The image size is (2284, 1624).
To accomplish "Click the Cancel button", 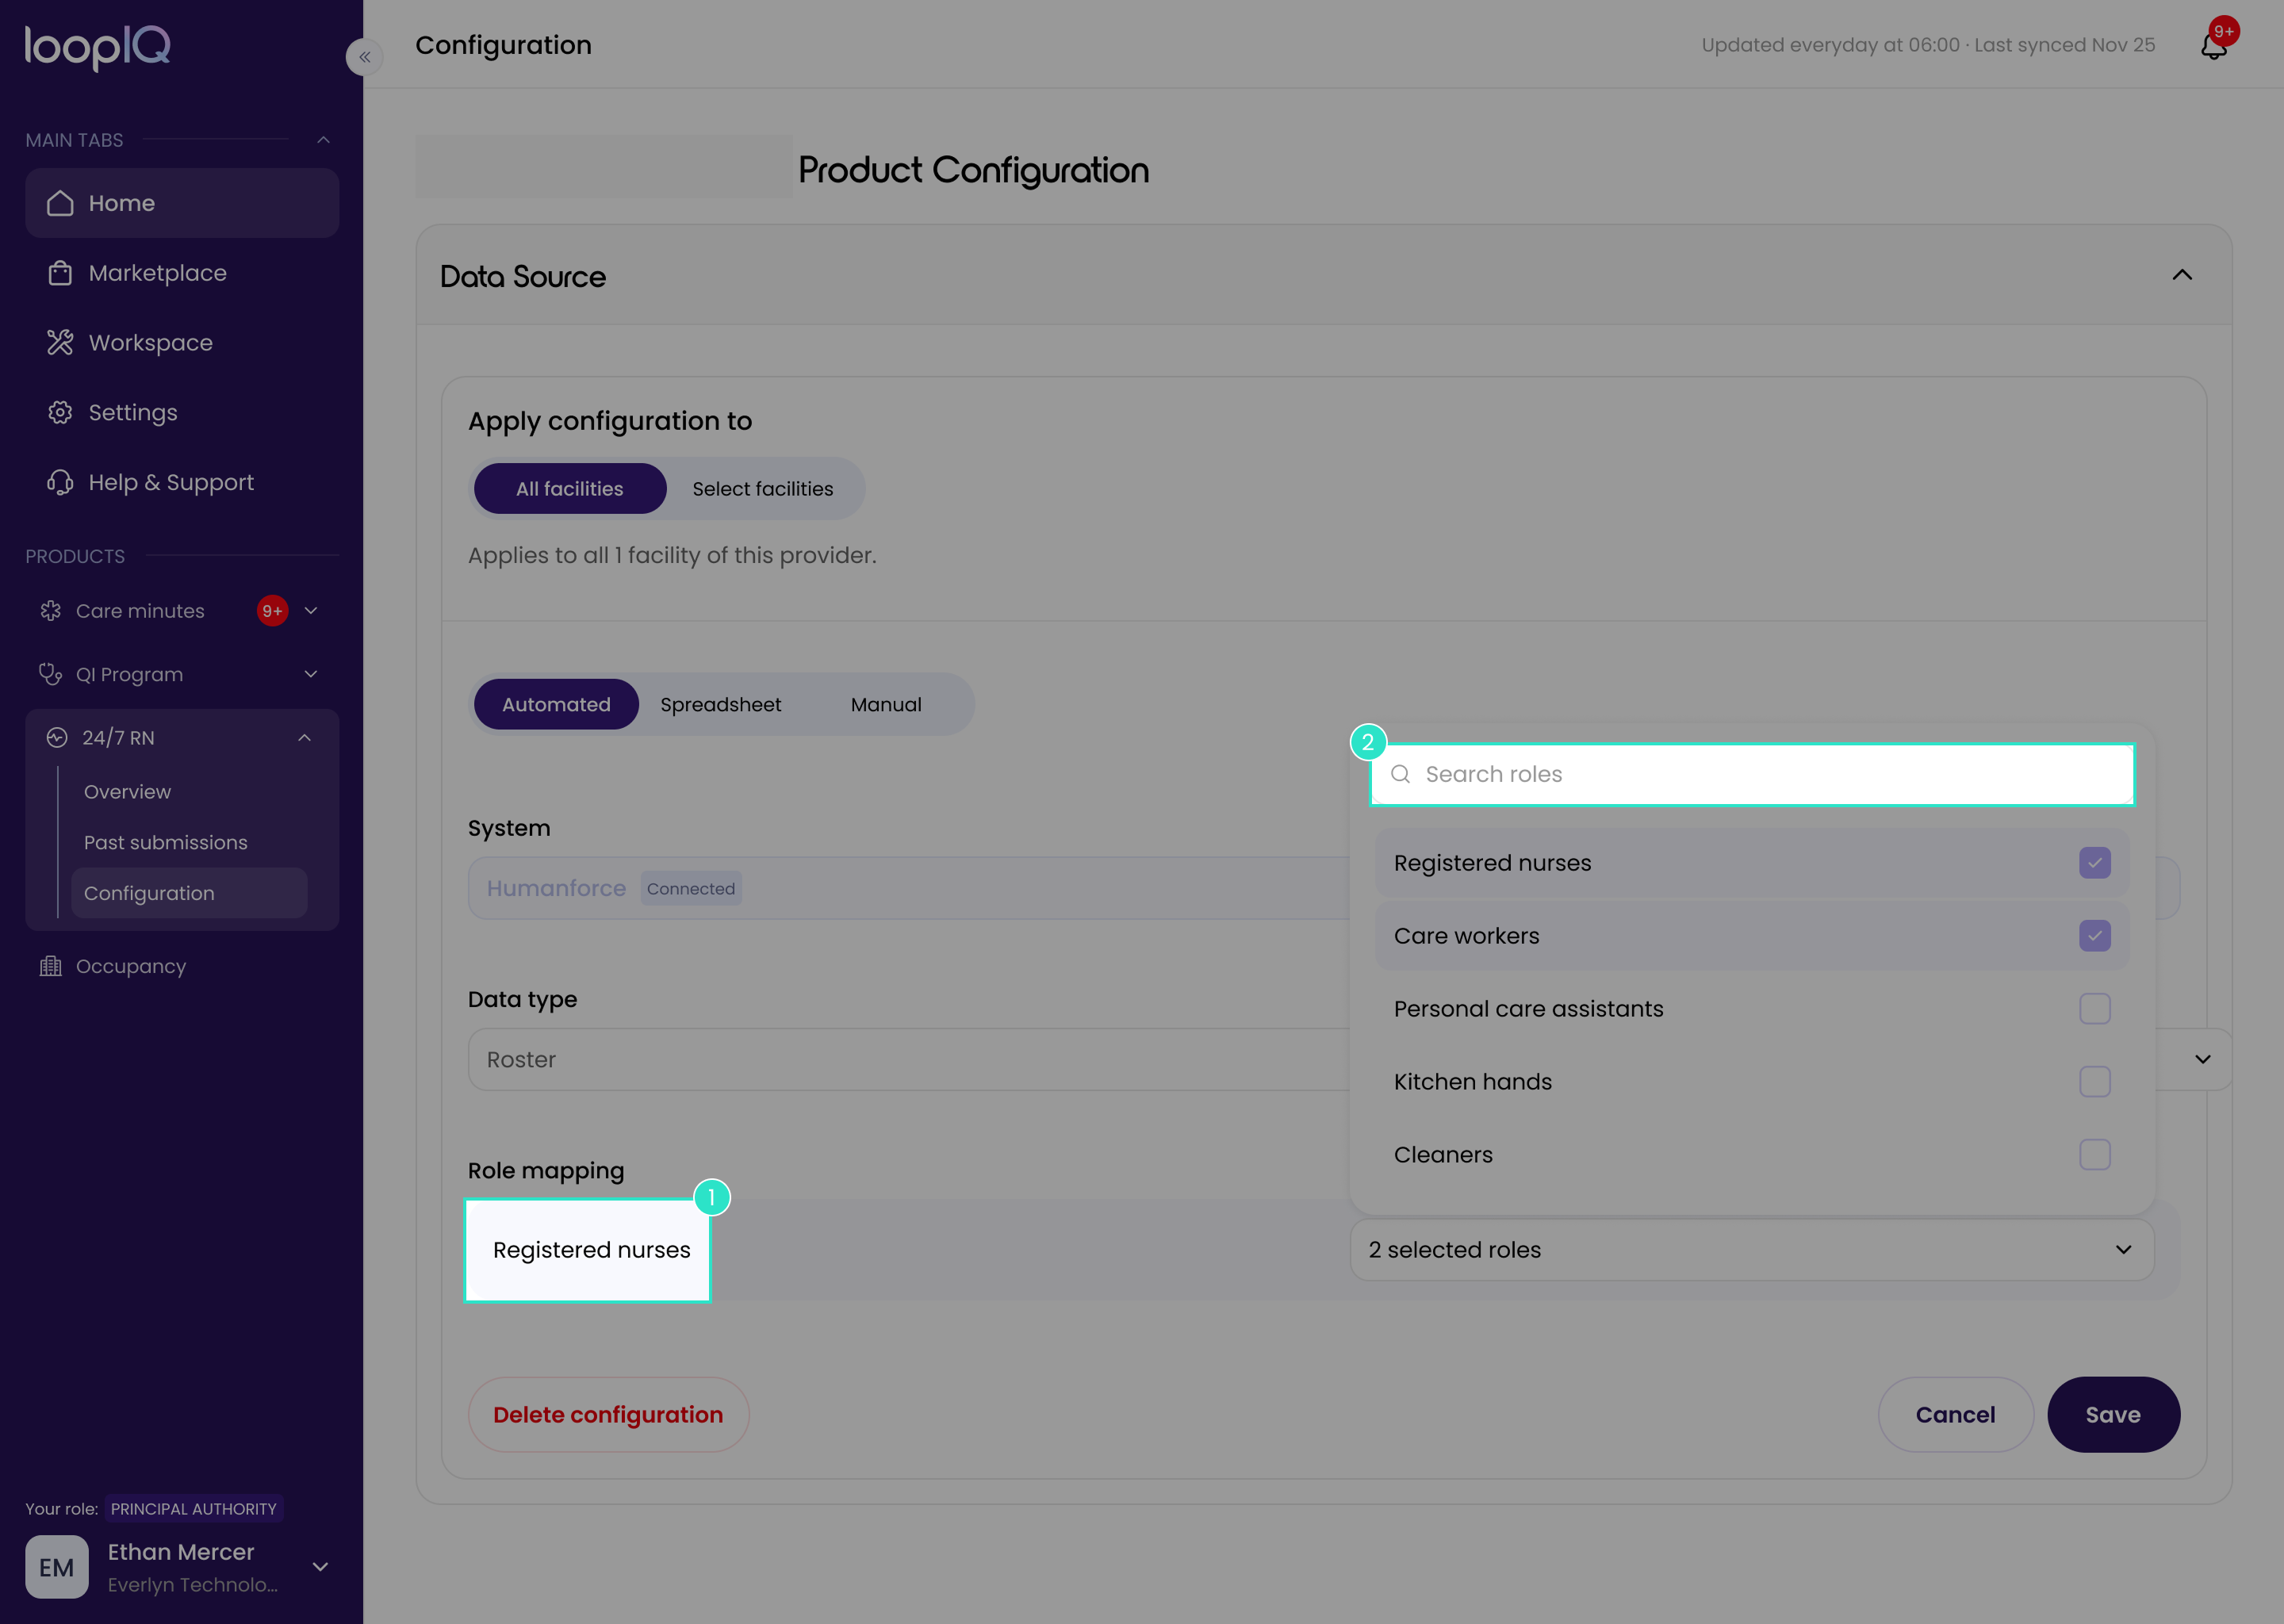I will tap(1955, 1415).
